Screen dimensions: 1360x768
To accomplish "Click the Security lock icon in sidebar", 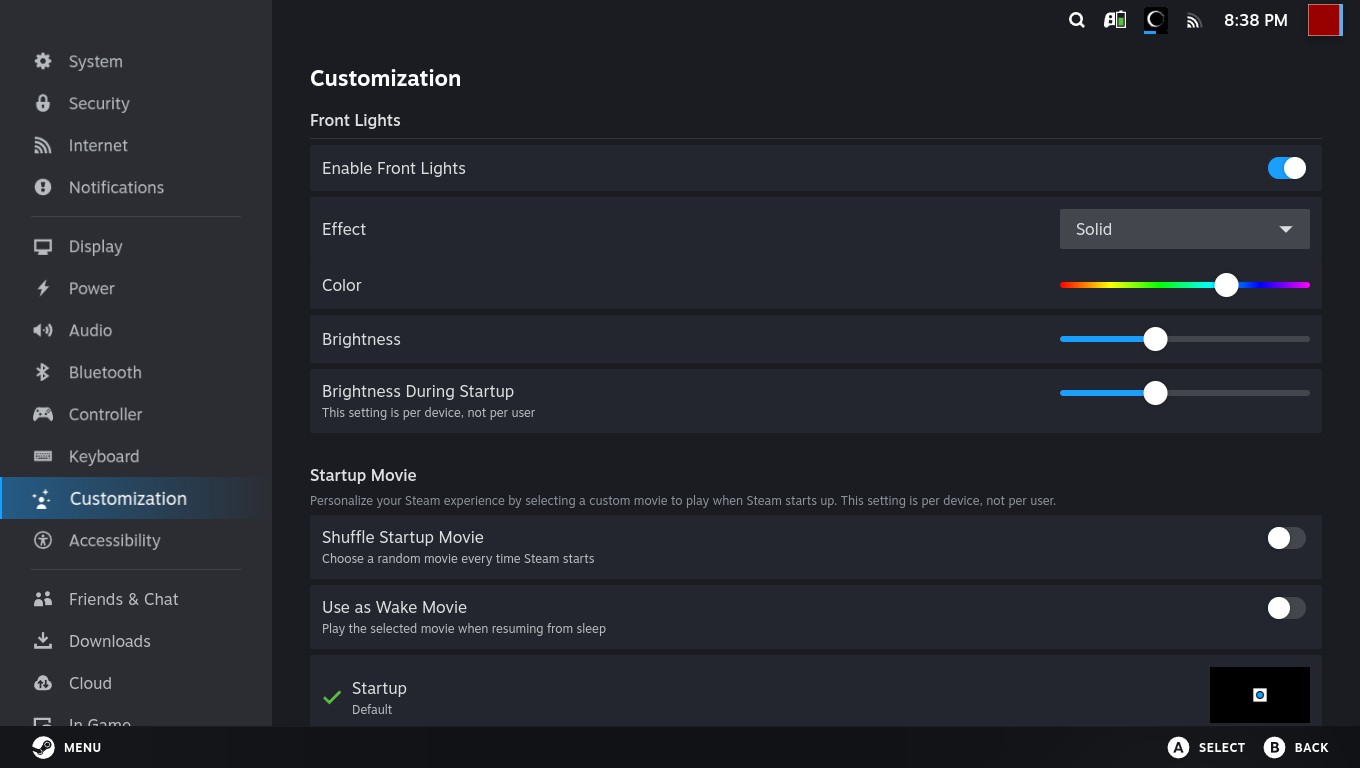I will point(43,103).
